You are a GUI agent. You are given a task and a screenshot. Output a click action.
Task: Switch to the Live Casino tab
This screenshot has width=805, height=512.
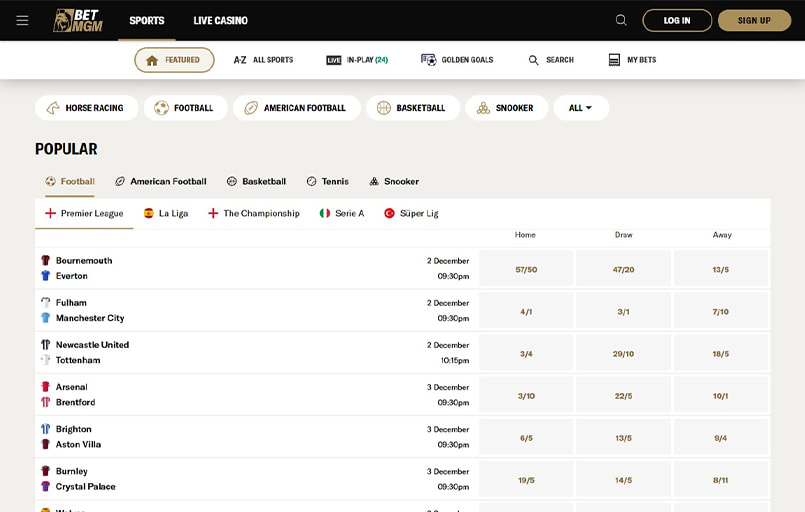(220, 21)
